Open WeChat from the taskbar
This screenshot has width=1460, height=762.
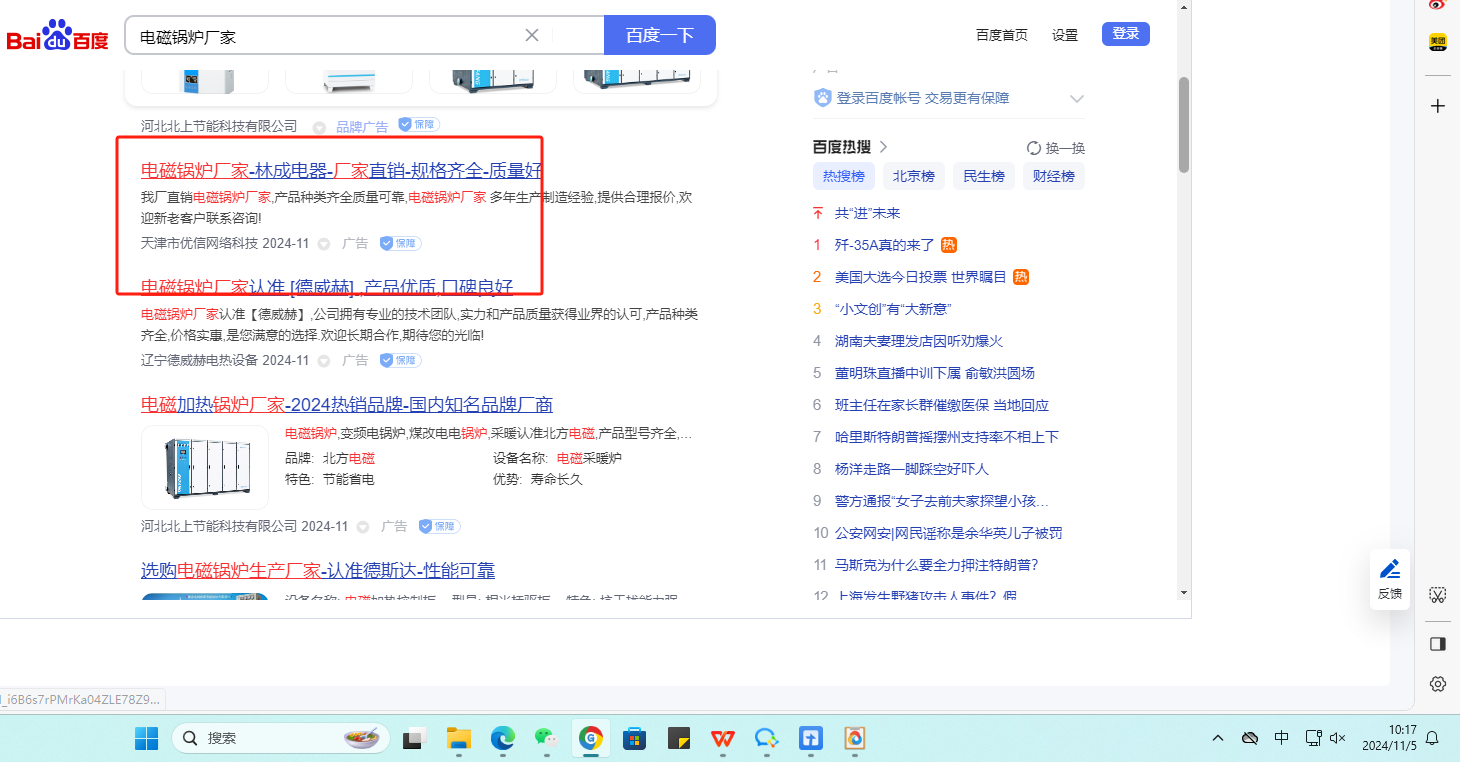pos(545,739)
